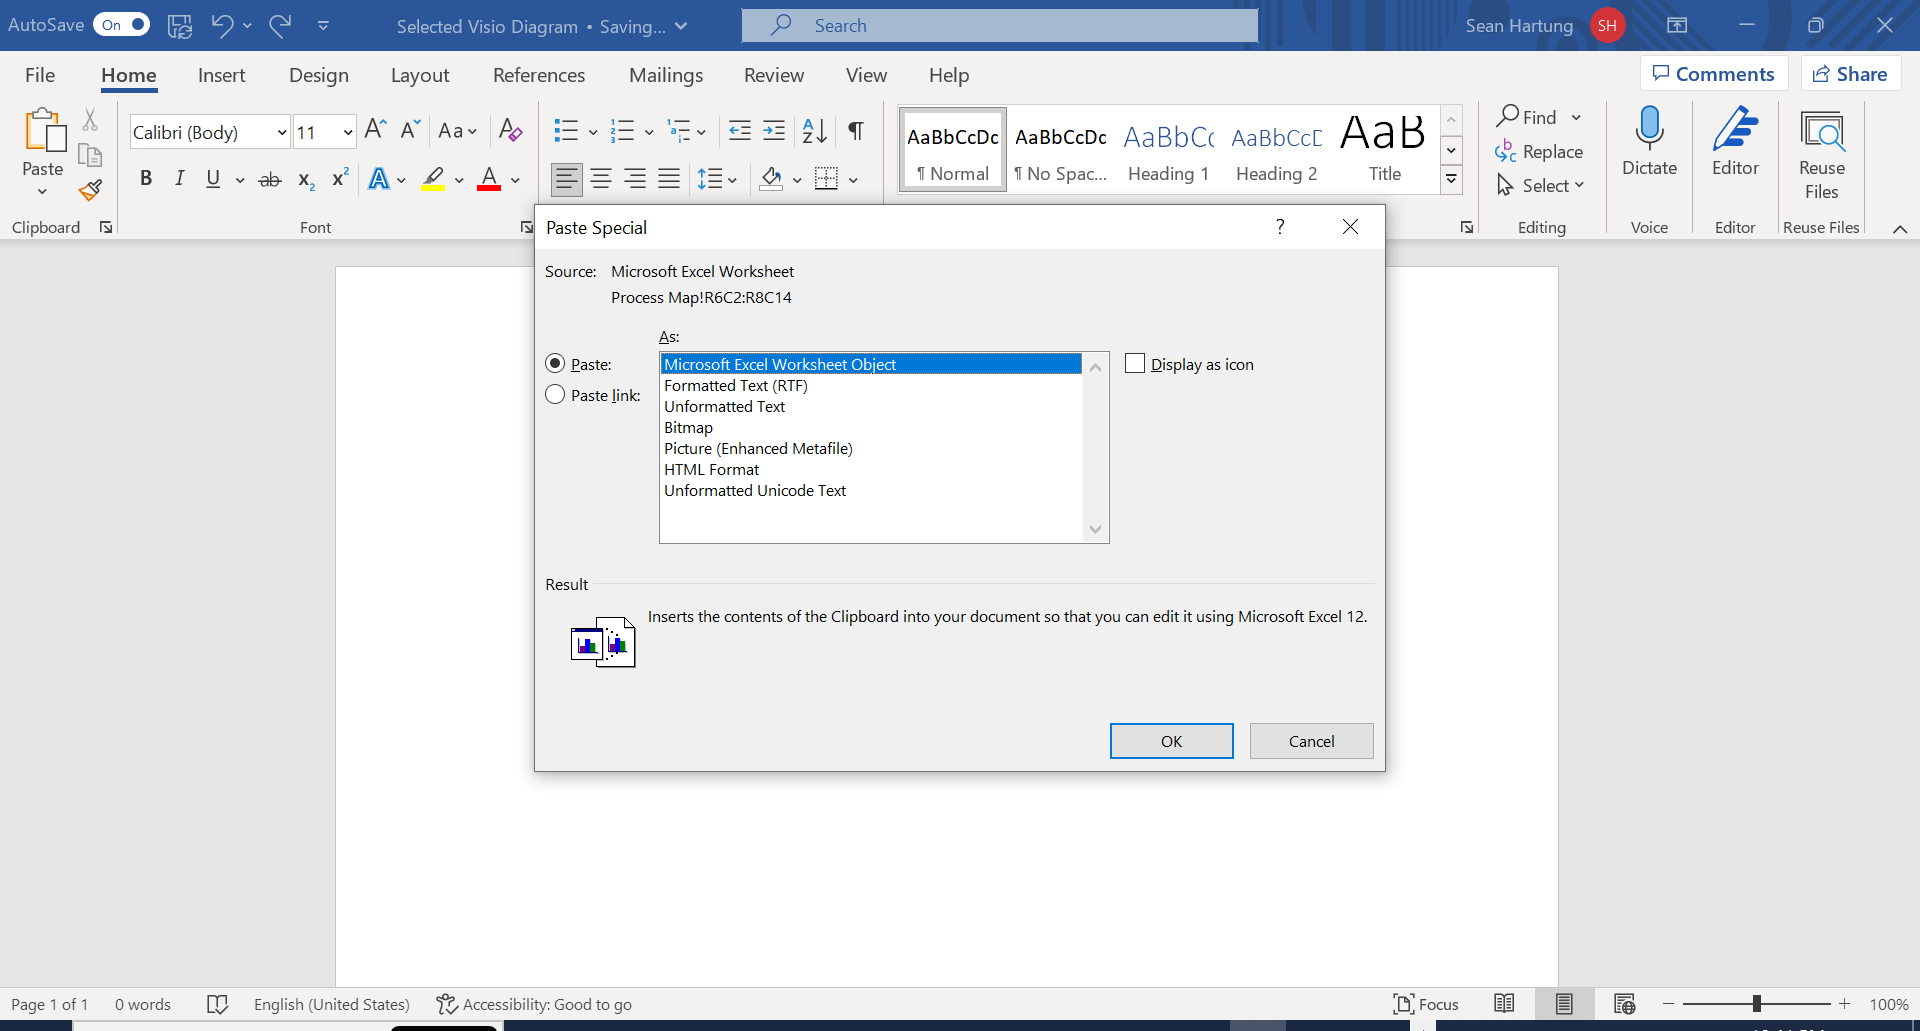Screen dimensions: 1920x1031
Task: Open the font name dropdown
Action: coord(282,132)
